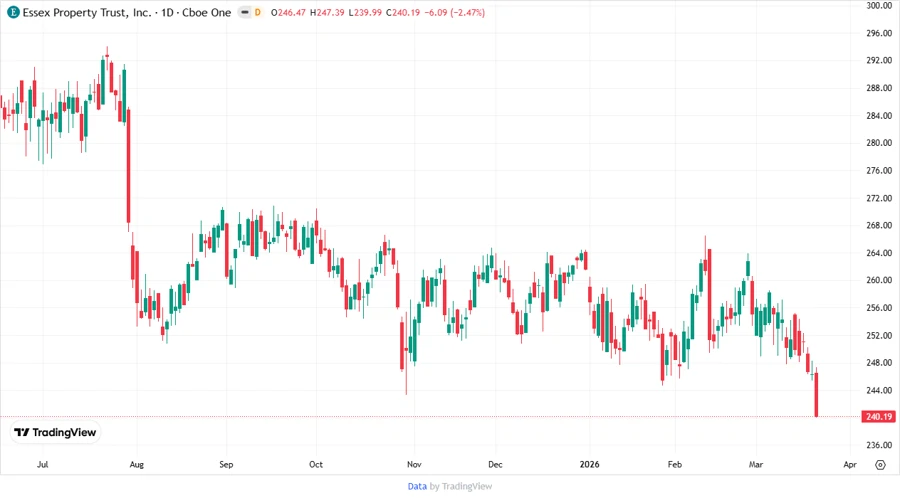
Task: Open chart settings gear icon
Action: tap(880, 465)
